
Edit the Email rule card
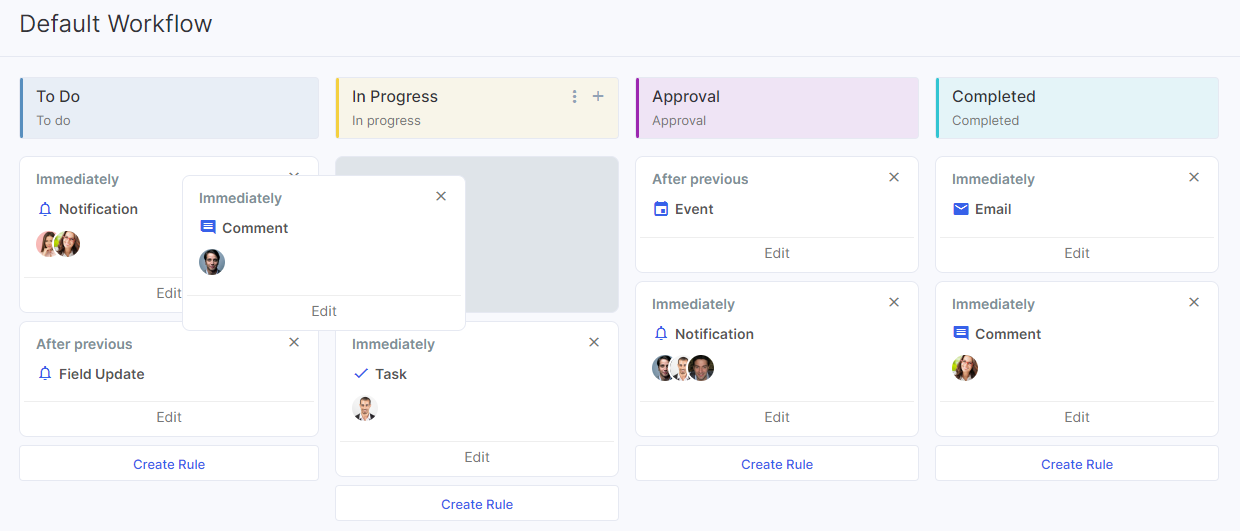point(1077,253)
